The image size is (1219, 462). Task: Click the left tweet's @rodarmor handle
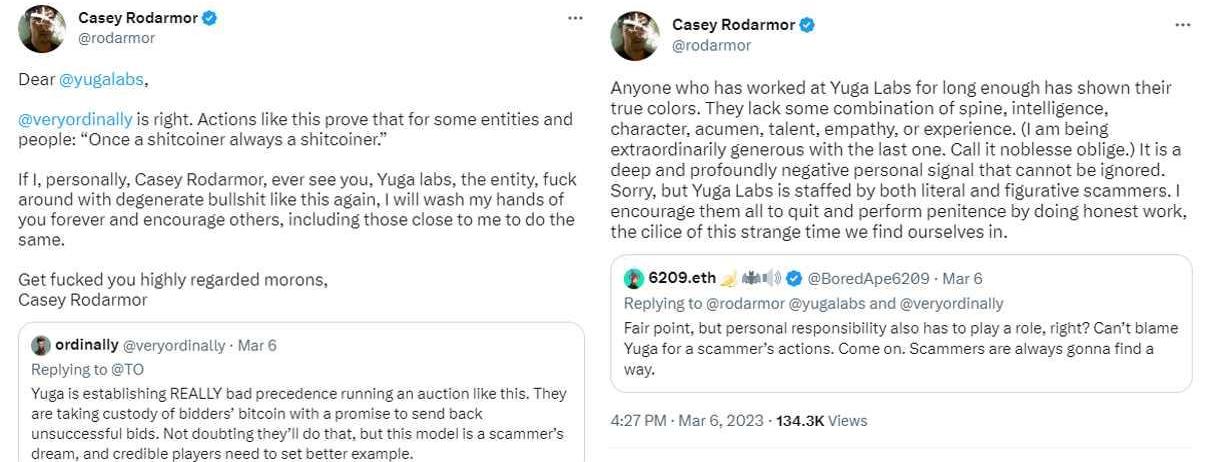115,38
